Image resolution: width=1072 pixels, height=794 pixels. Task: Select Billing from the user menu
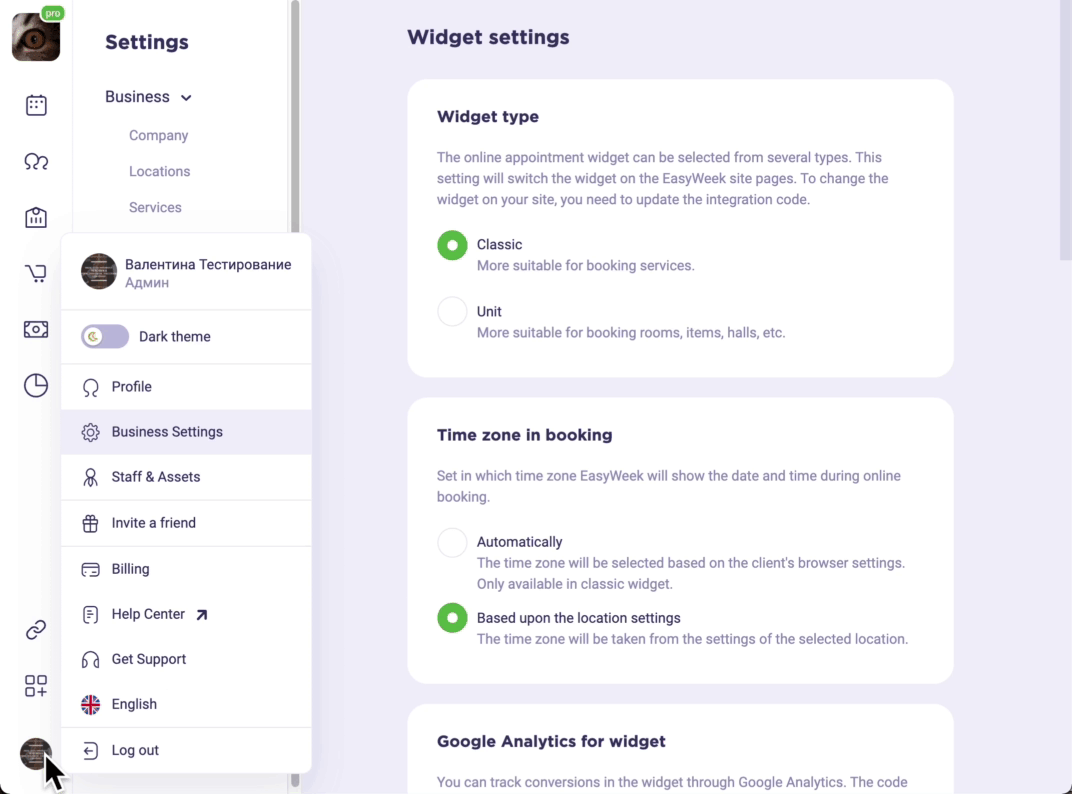[x=130, y=569]
